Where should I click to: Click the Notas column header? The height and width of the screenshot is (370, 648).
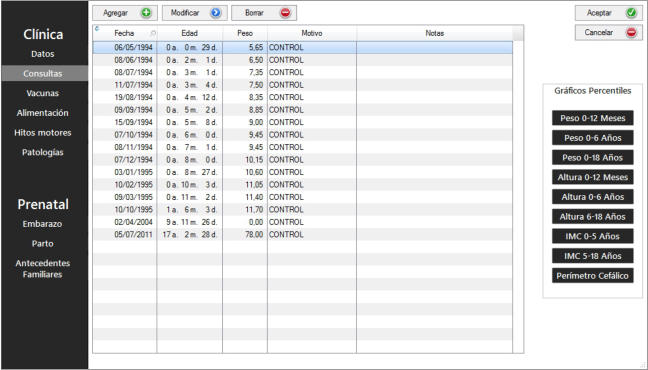[435, 33]
